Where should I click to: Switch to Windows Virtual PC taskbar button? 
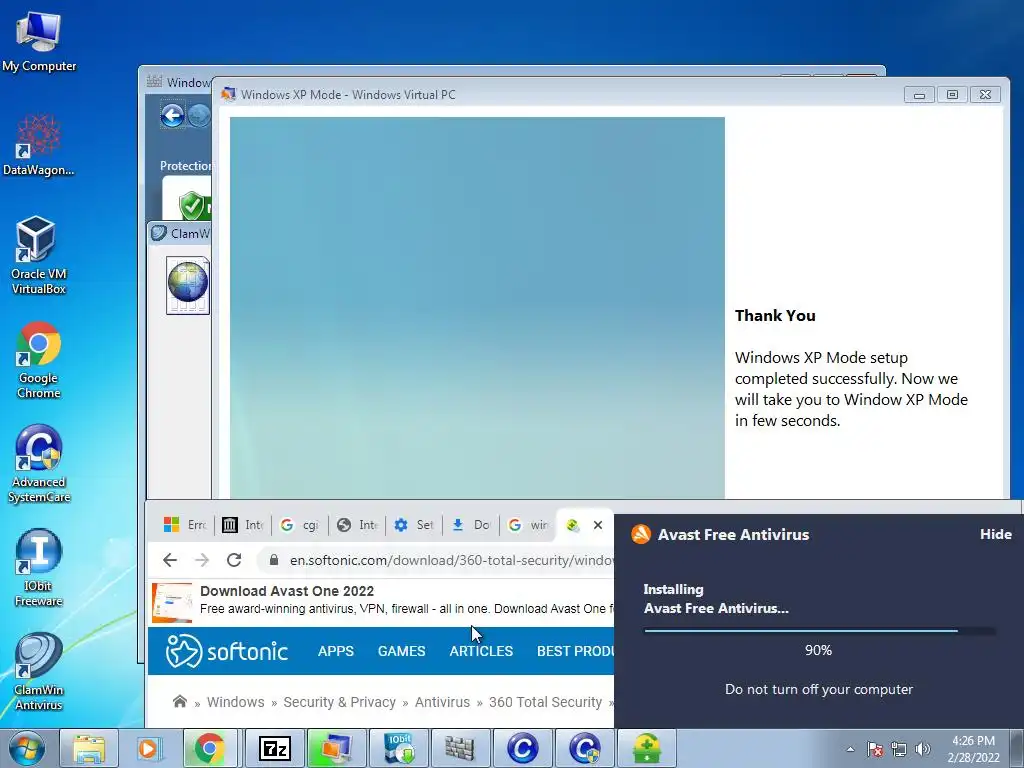click(x=336, y=748)
